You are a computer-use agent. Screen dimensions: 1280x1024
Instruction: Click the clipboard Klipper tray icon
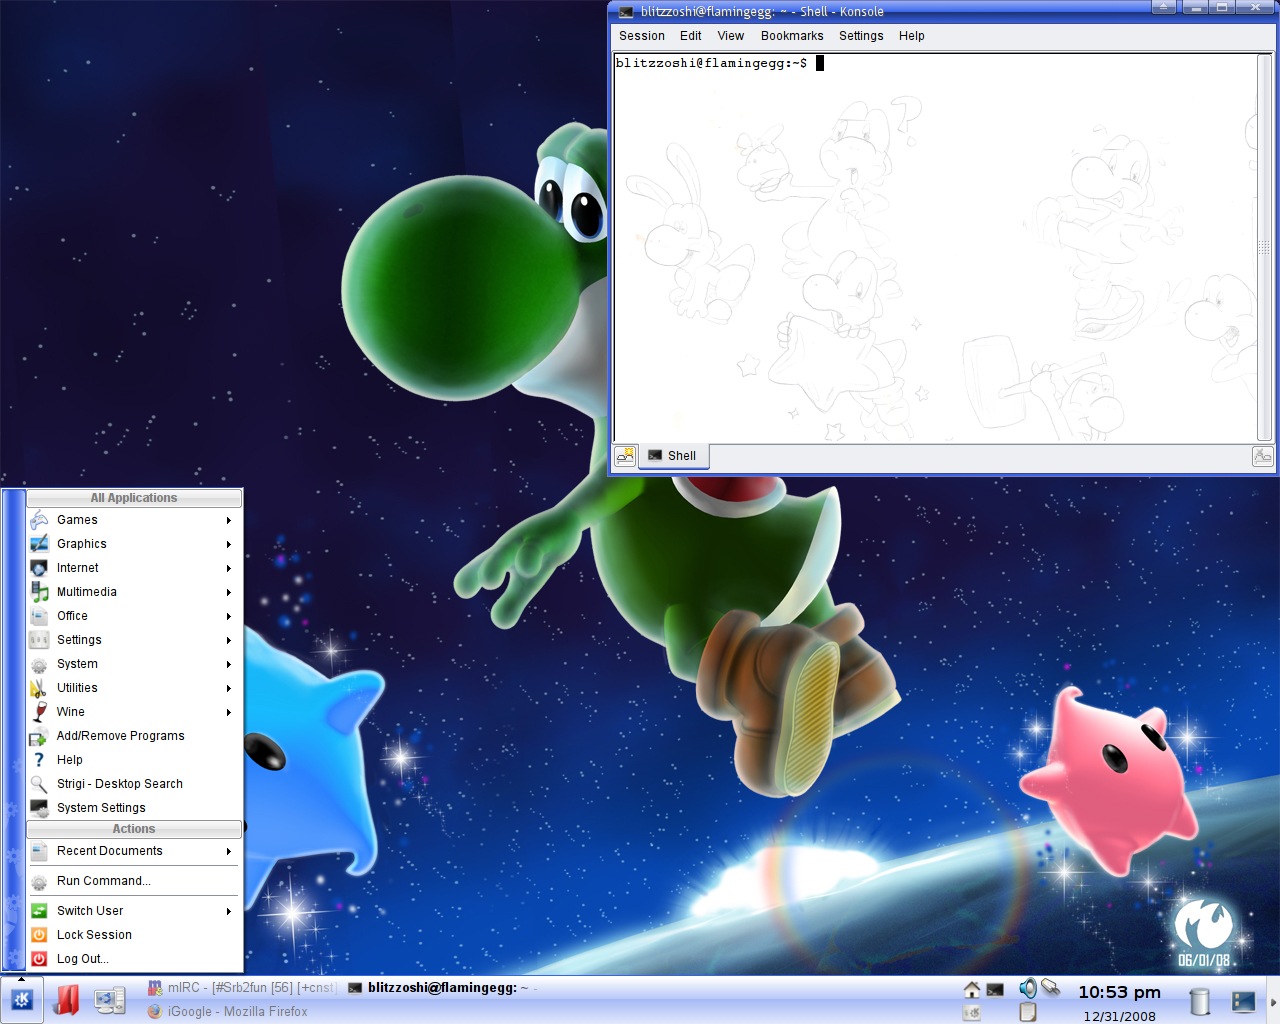(1027, 1012)
